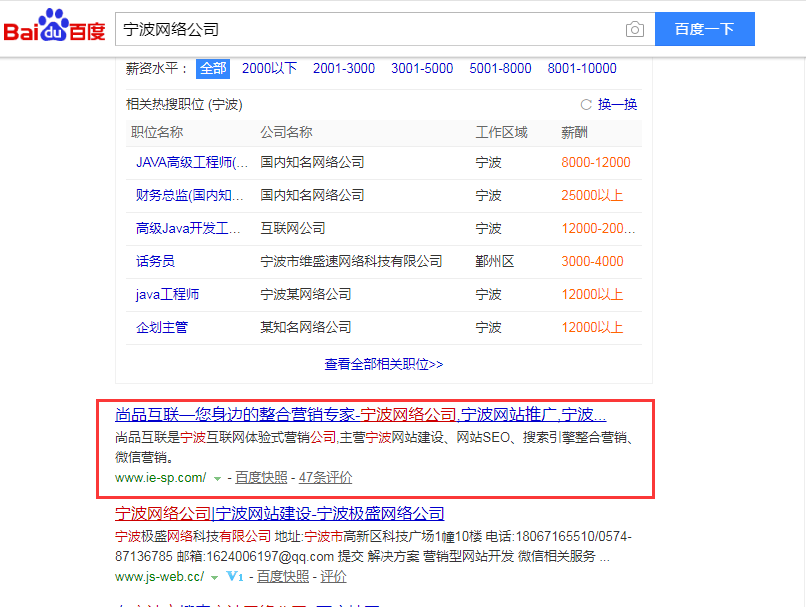
Task: Click salary text 25000以上
Action: coord(592,195)
